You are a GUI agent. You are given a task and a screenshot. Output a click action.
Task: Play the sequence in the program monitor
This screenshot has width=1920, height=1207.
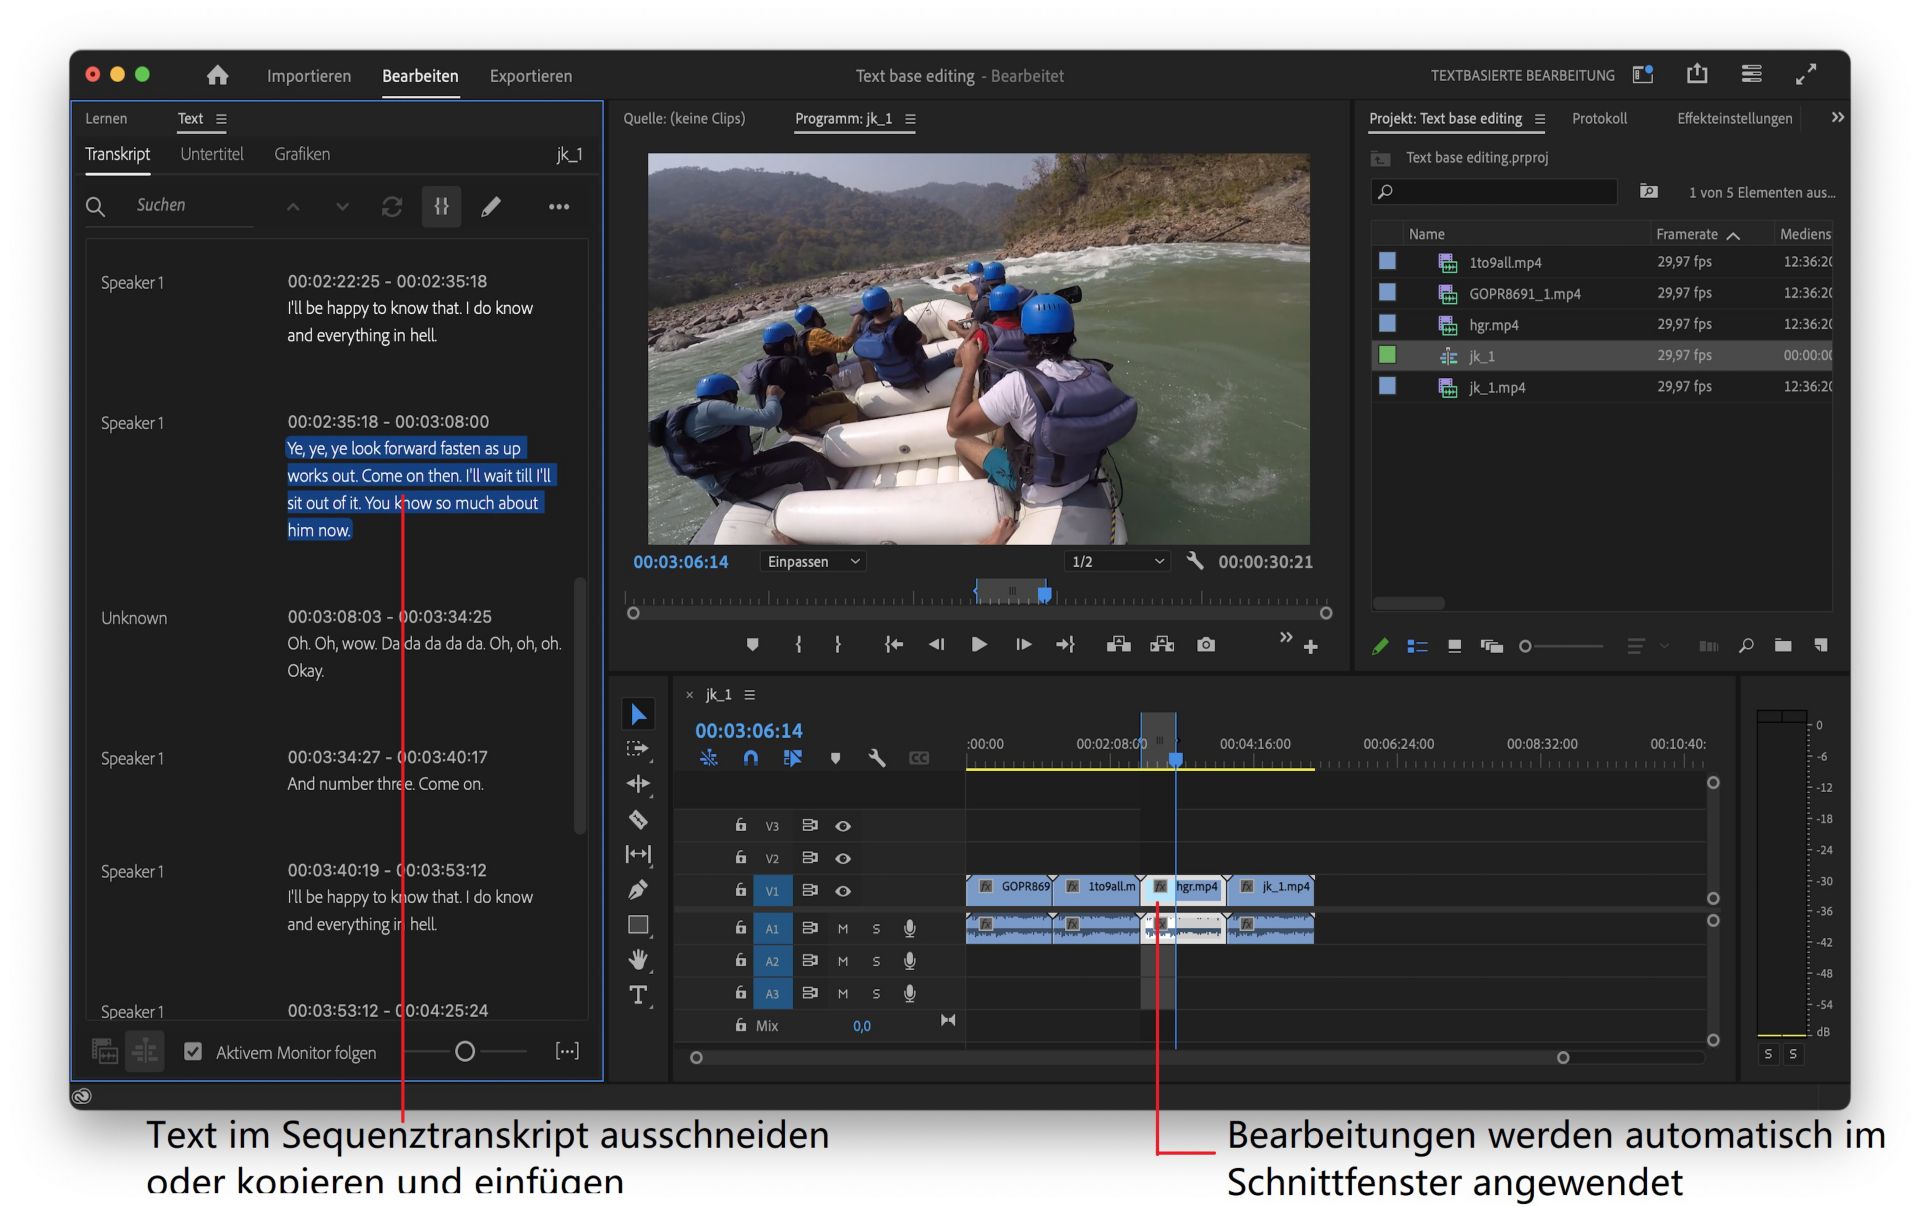pyautogui.click(x=979, y=645)
